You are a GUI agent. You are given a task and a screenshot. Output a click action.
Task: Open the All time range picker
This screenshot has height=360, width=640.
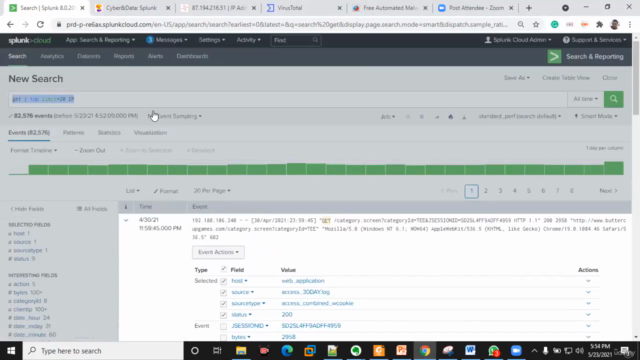[x=585, y=99]
